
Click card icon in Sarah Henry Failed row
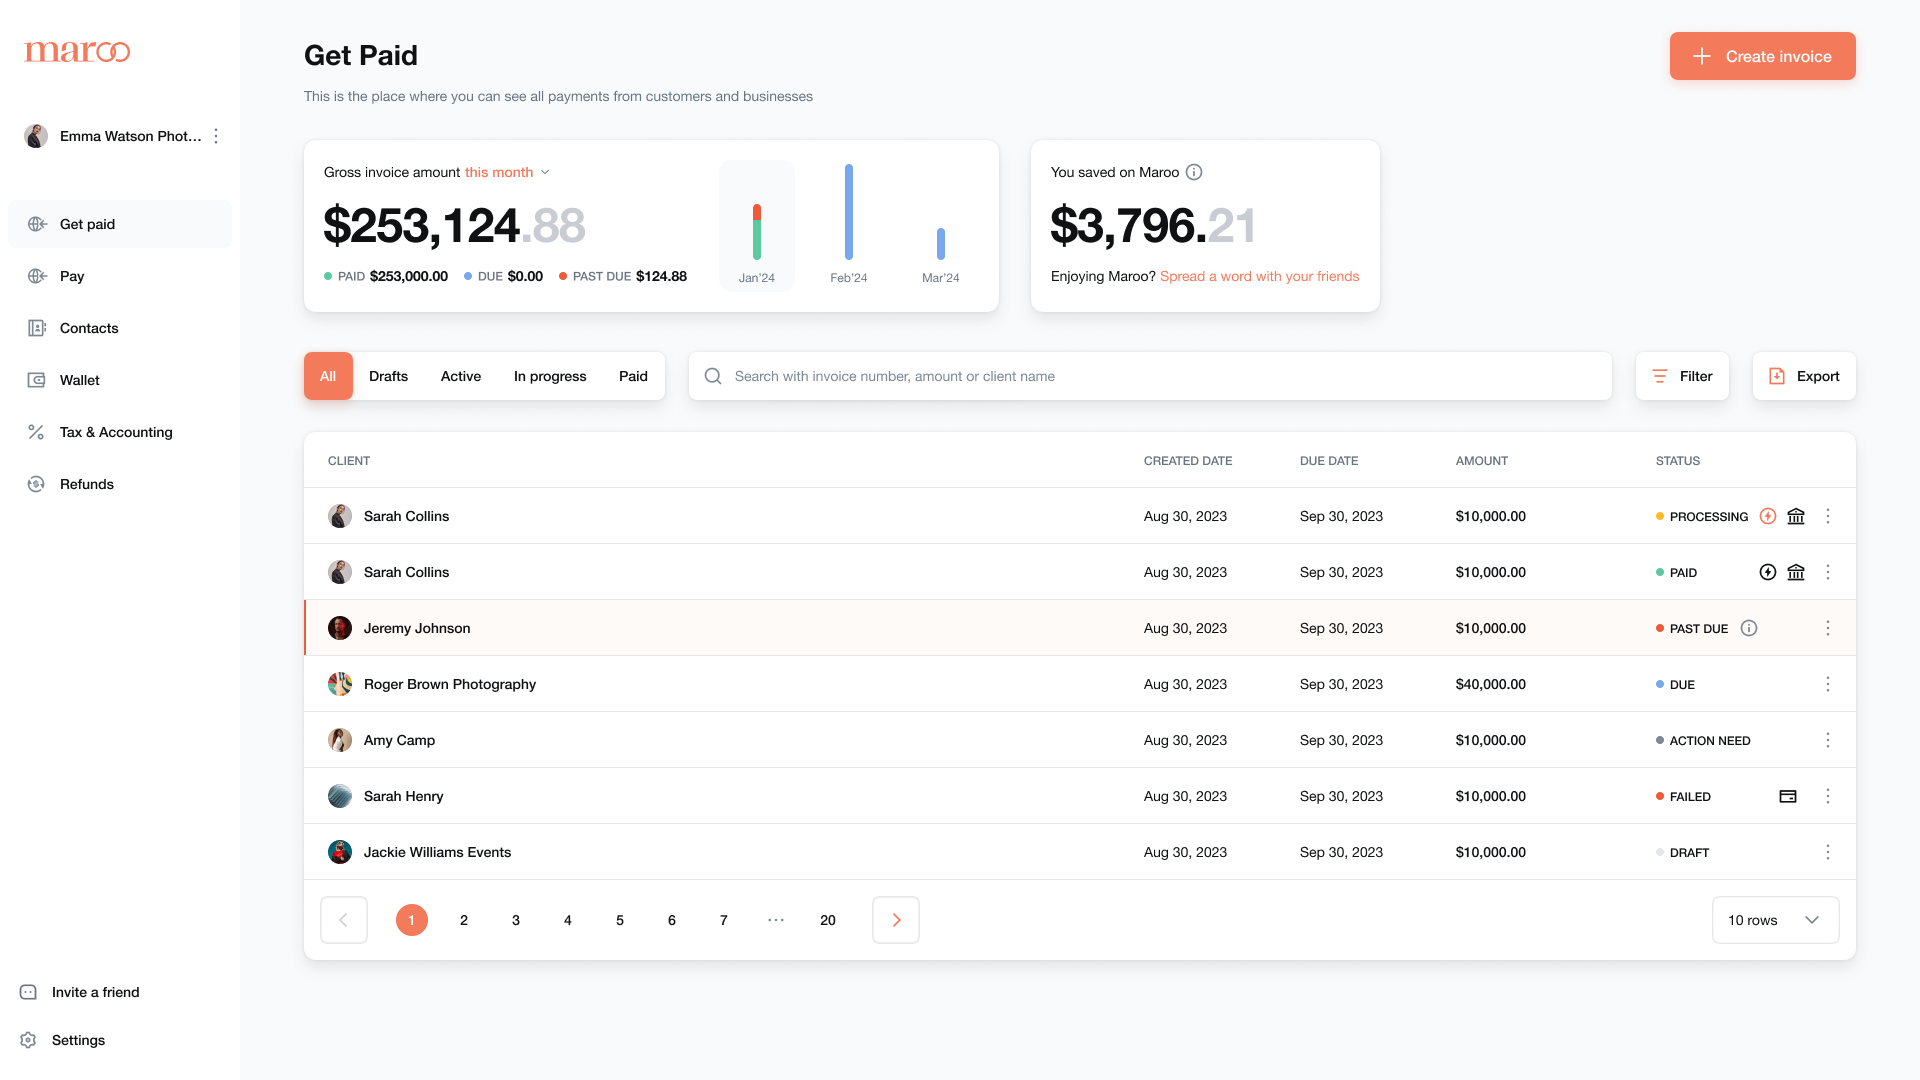[1788, 796]
